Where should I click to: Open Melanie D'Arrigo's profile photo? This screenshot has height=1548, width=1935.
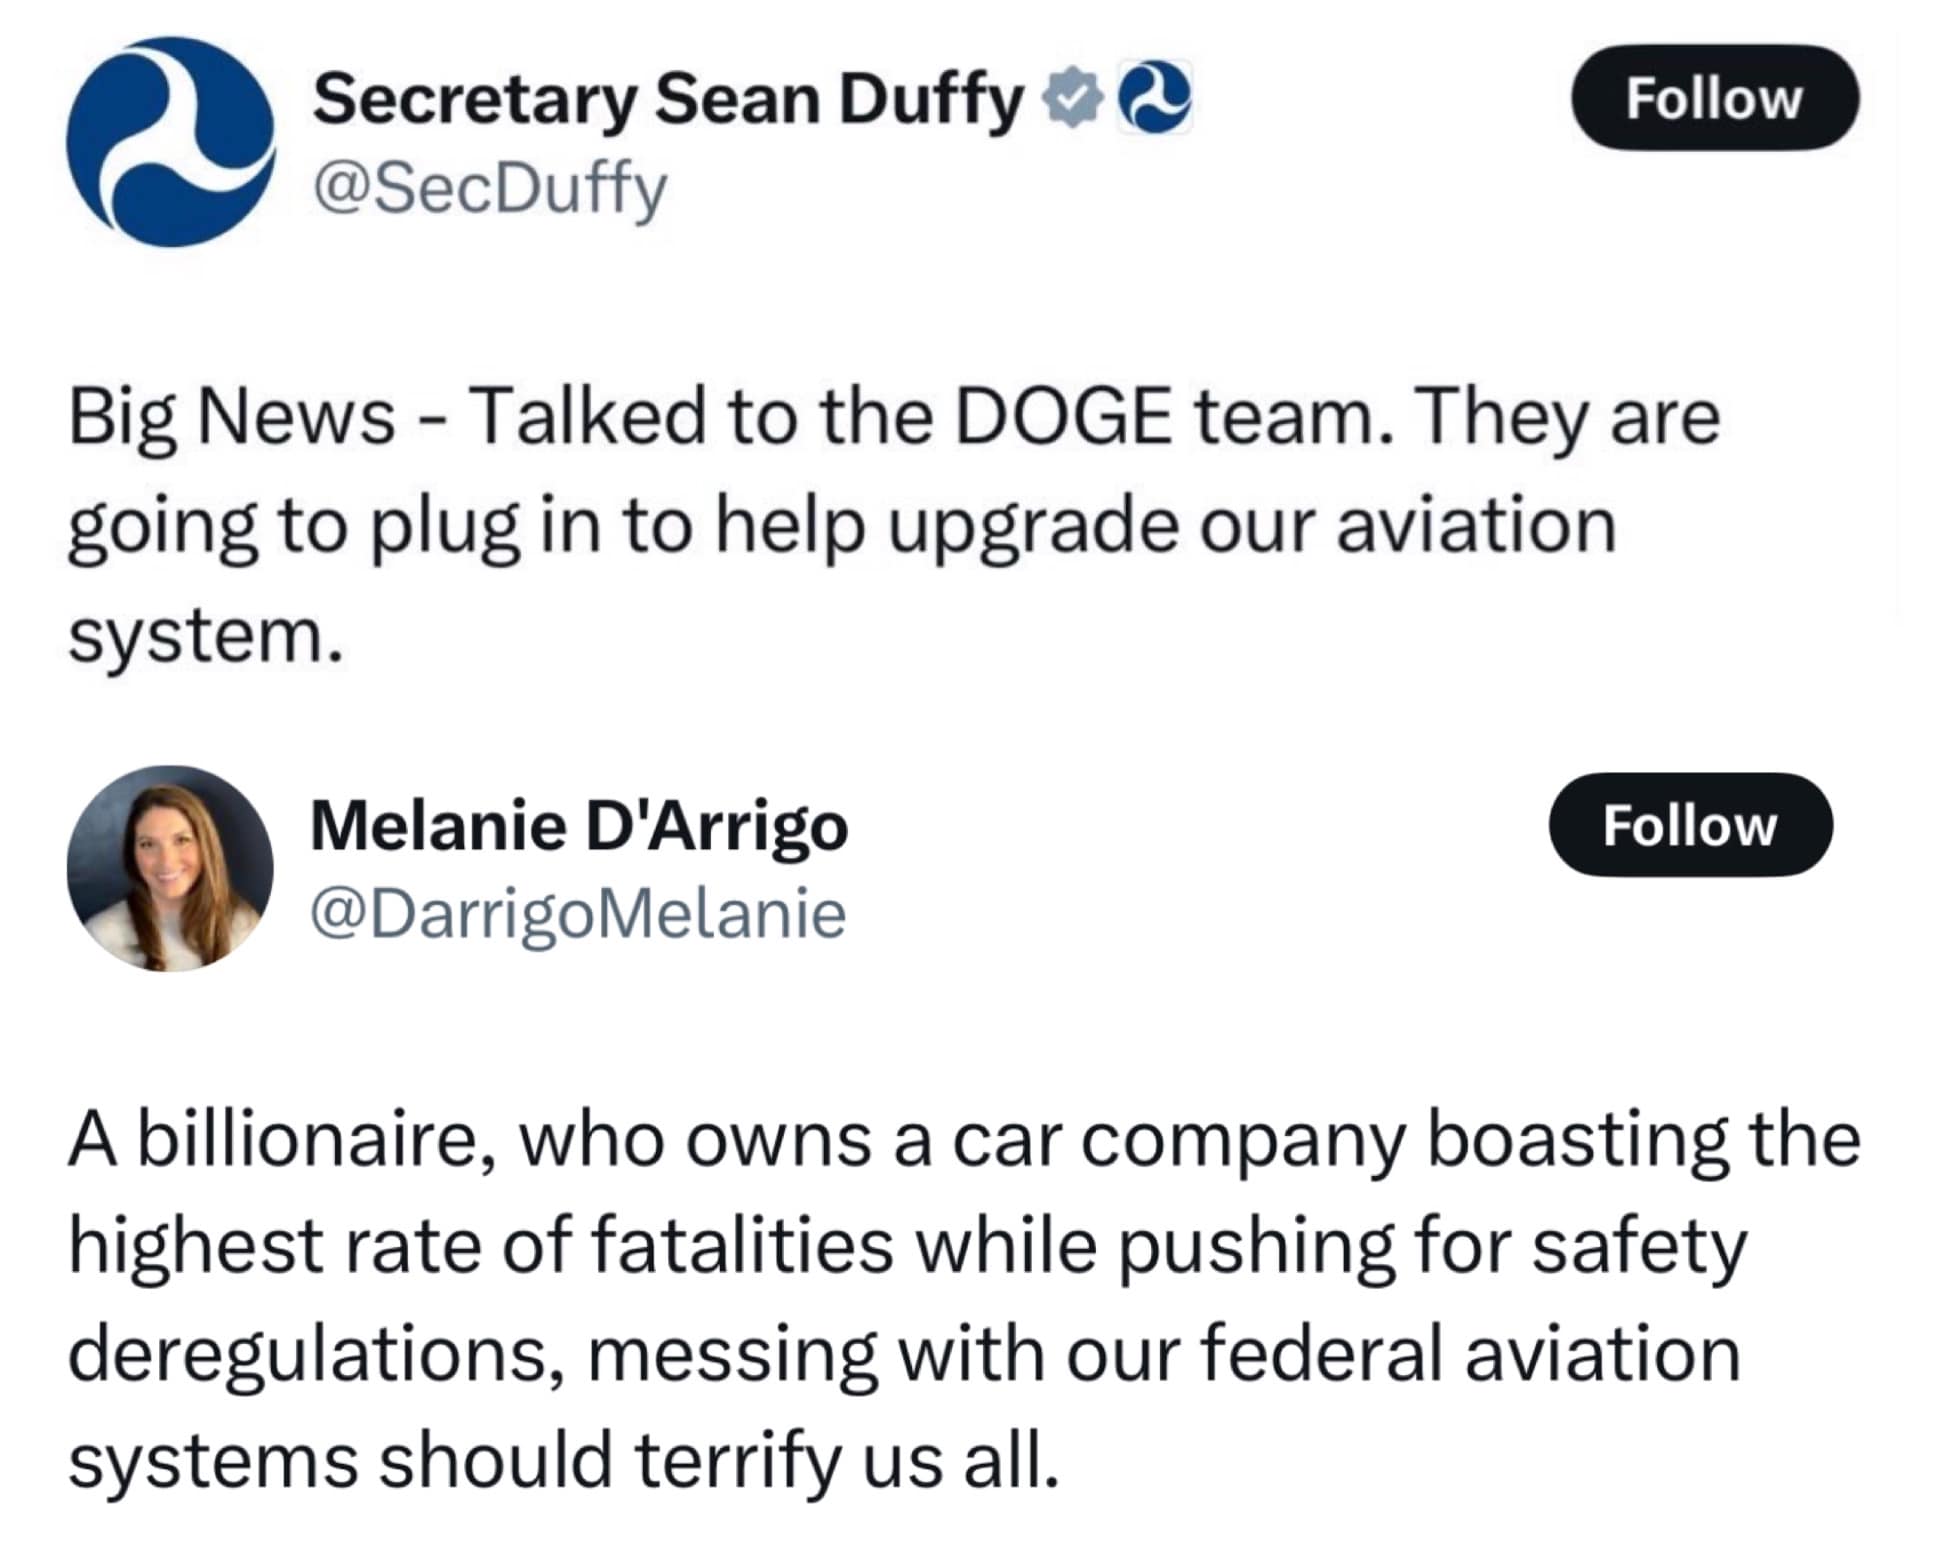[170, 868]
